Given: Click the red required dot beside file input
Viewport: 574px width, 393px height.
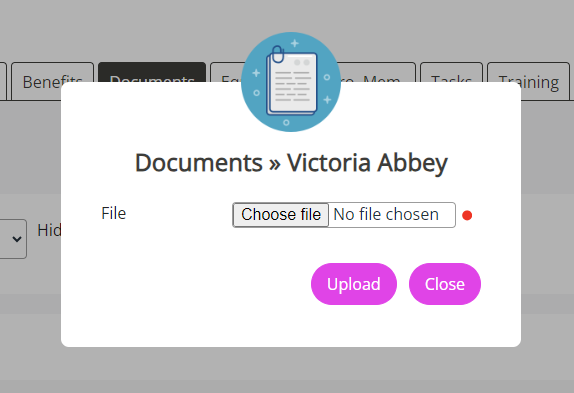Looking at the screenshot, I should coord(467,215).
